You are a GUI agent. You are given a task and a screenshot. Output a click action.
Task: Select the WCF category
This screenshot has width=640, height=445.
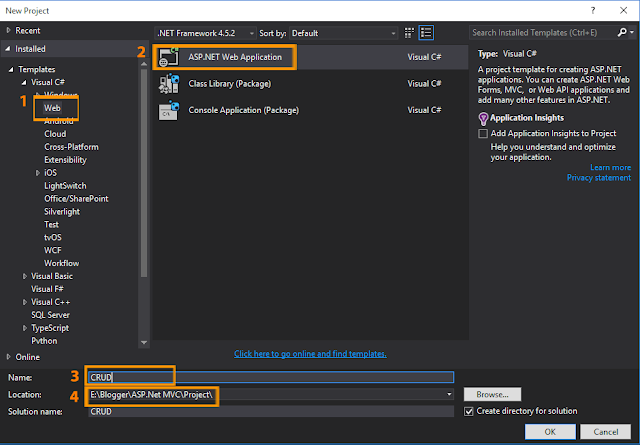[x=53, y=250]
